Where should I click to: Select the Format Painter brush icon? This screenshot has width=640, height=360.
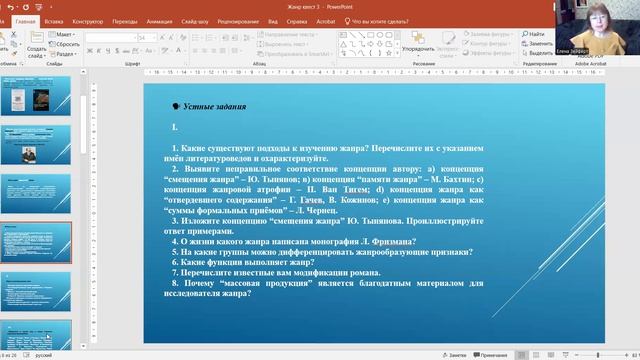[14, 53]
